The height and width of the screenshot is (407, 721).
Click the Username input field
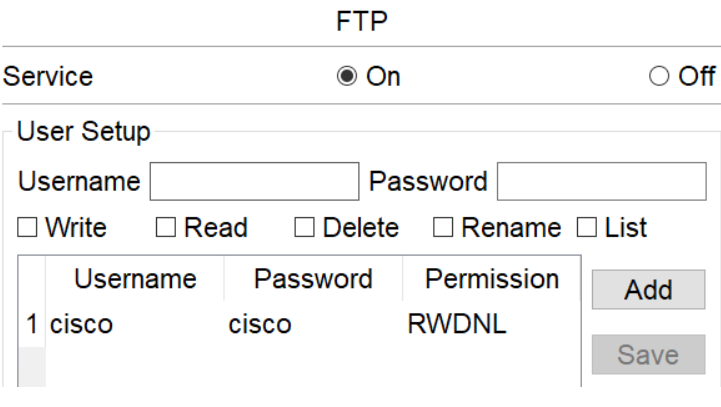click(x=254, y=182)
